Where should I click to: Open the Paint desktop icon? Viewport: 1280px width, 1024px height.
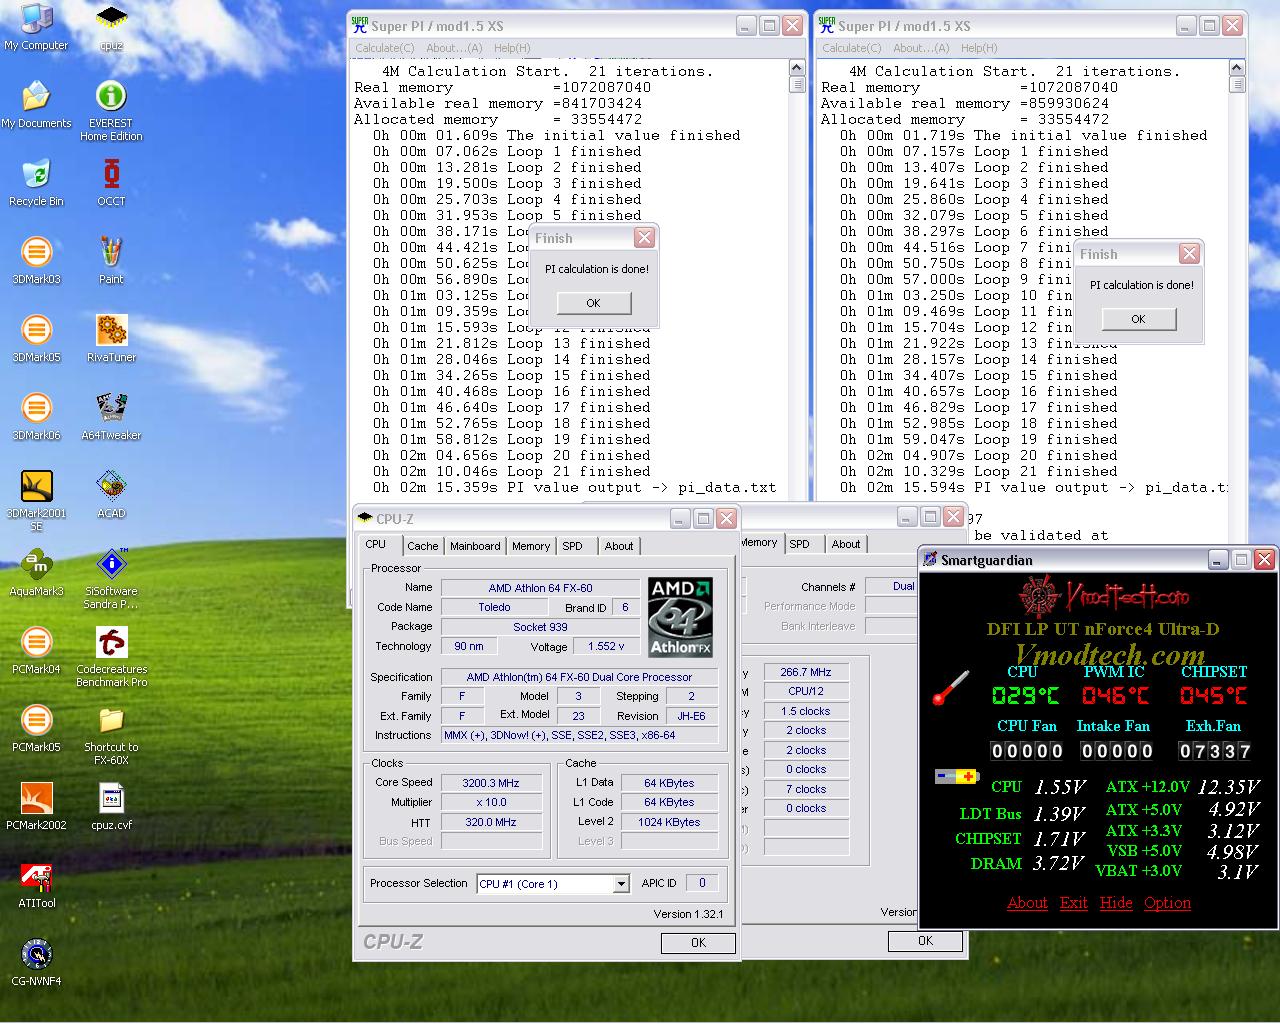coord(111,261)
